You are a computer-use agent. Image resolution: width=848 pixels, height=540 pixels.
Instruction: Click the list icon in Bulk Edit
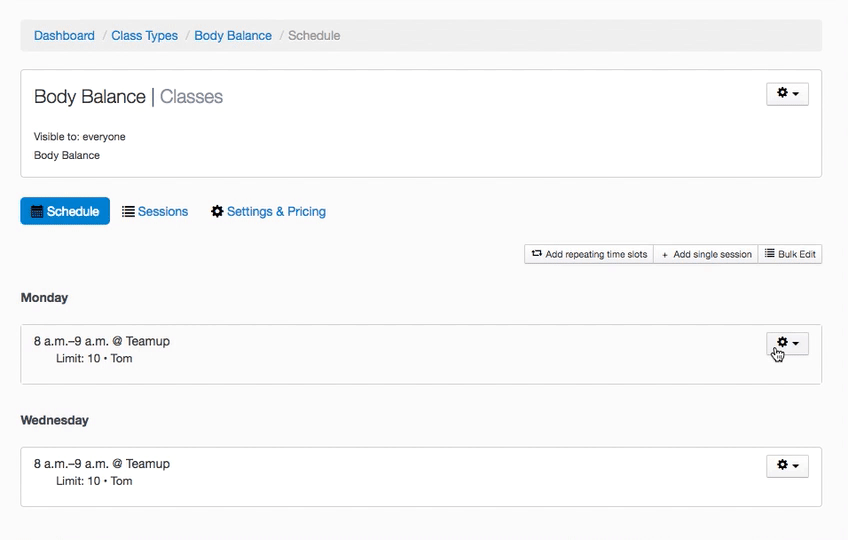[x=770, y=254]
